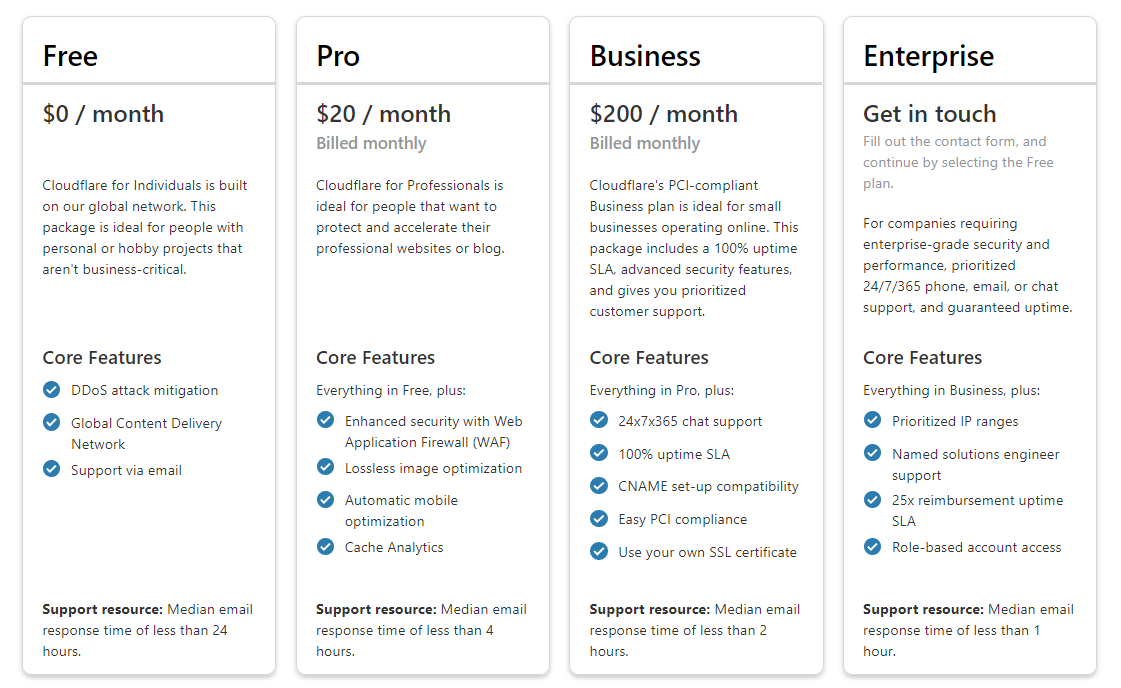The image size is (1121, 688).
Task: Click the checkmark next to Global Content Delivery Network
Action: [52, 422]
